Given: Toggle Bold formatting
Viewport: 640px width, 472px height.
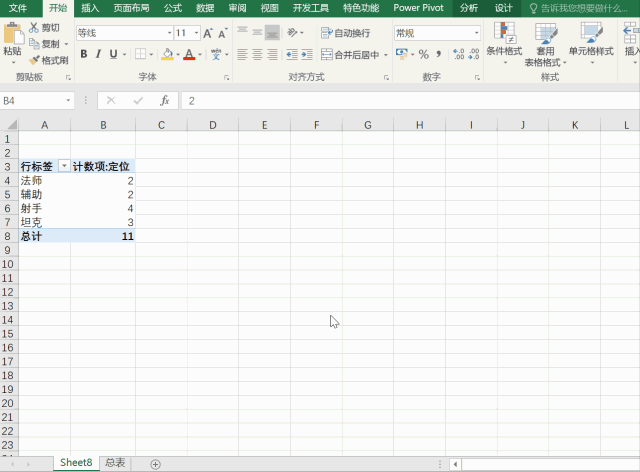Looking at the screenshot, I should pos(83,54).
